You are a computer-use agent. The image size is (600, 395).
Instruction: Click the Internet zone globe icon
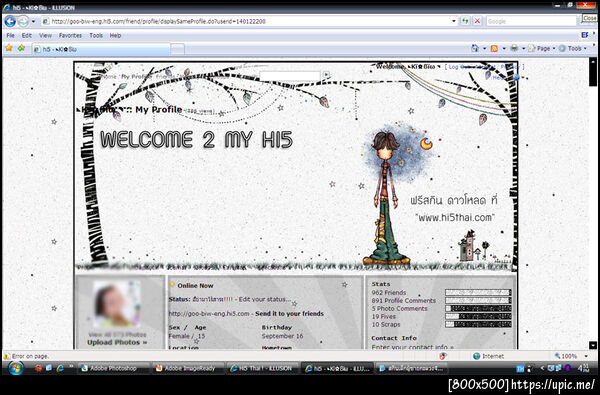(x=476, y=356)
